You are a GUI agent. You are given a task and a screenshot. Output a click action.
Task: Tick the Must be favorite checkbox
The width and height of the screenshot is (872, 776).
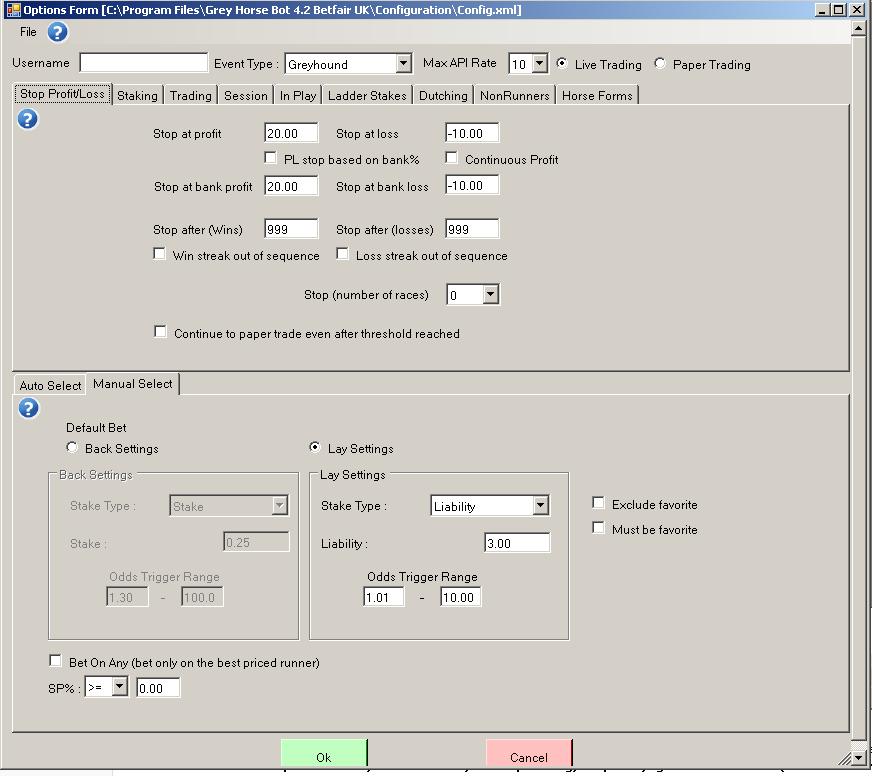[x=598, y=527]
